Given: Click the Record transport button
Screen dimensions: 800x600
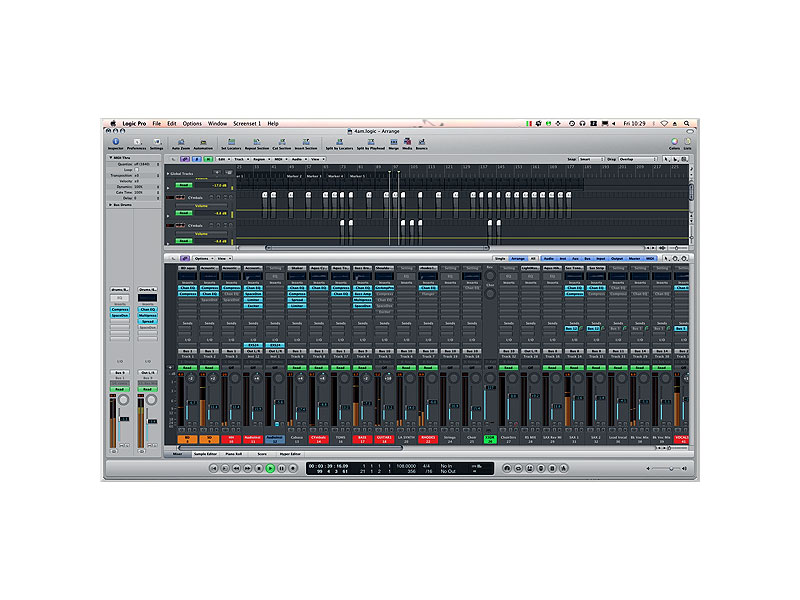Looking at the screenshot, I should (x=293, y=468).
